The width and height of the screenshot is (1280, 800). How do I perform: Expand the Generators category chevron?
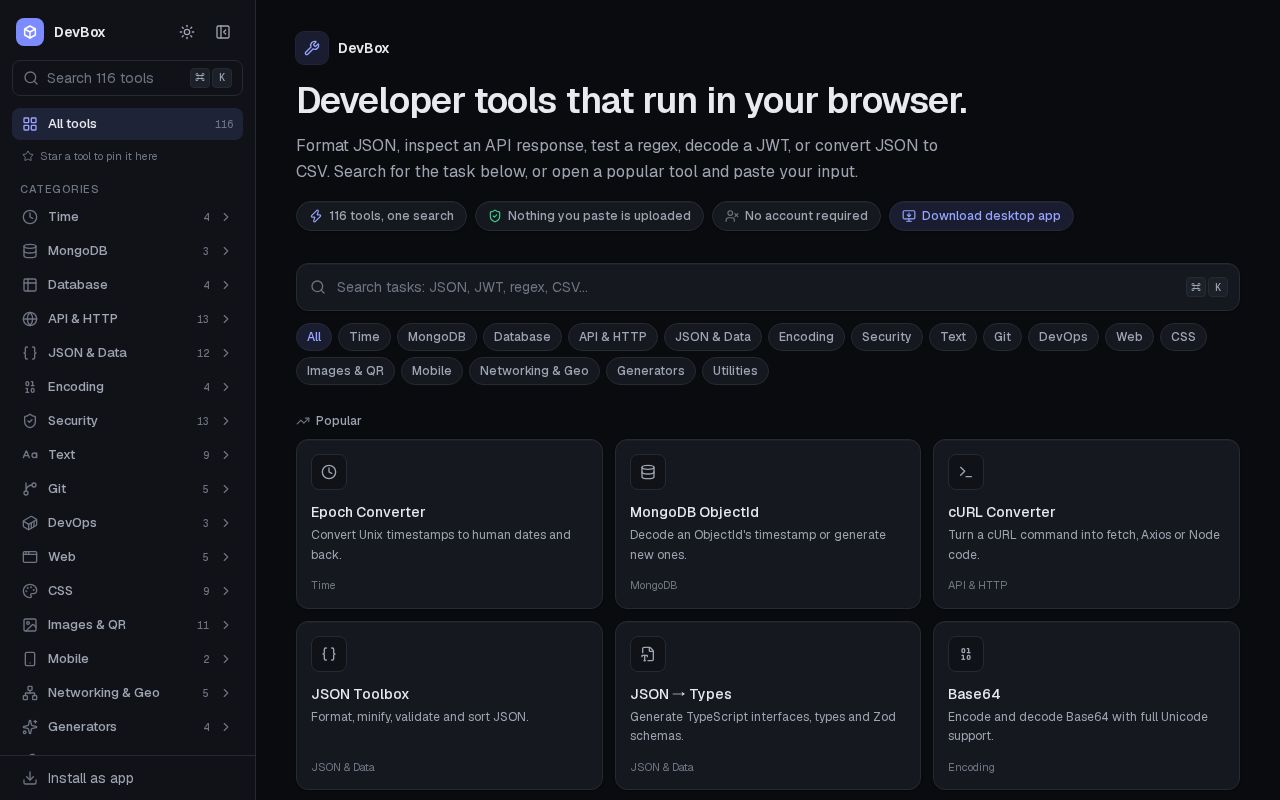[226, 727]
